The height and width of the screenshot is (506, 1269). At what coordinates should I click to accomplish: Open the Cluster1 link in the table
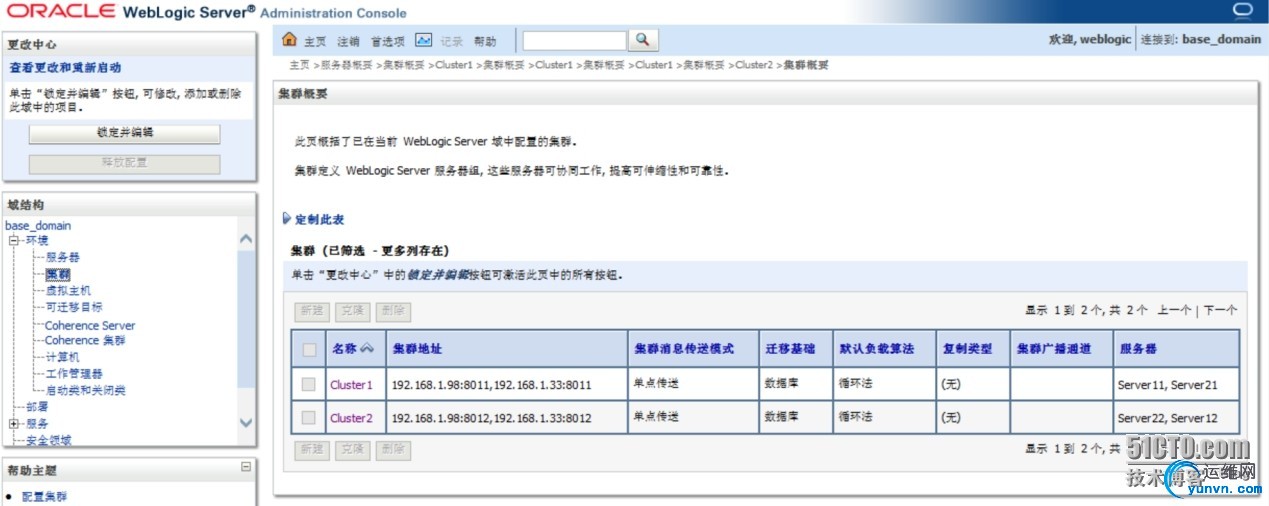point(351,385)
